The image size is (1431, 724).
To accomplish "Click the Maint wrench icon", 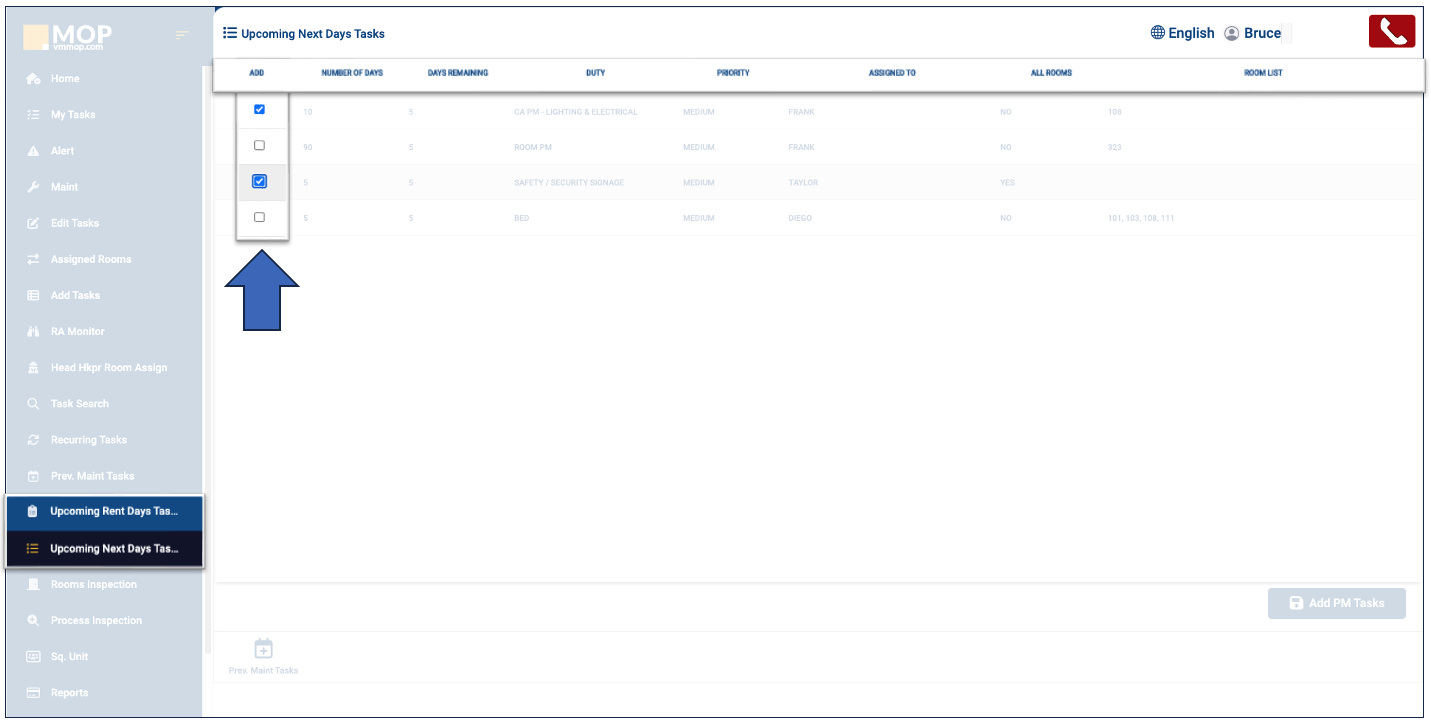I will point(33,187).
